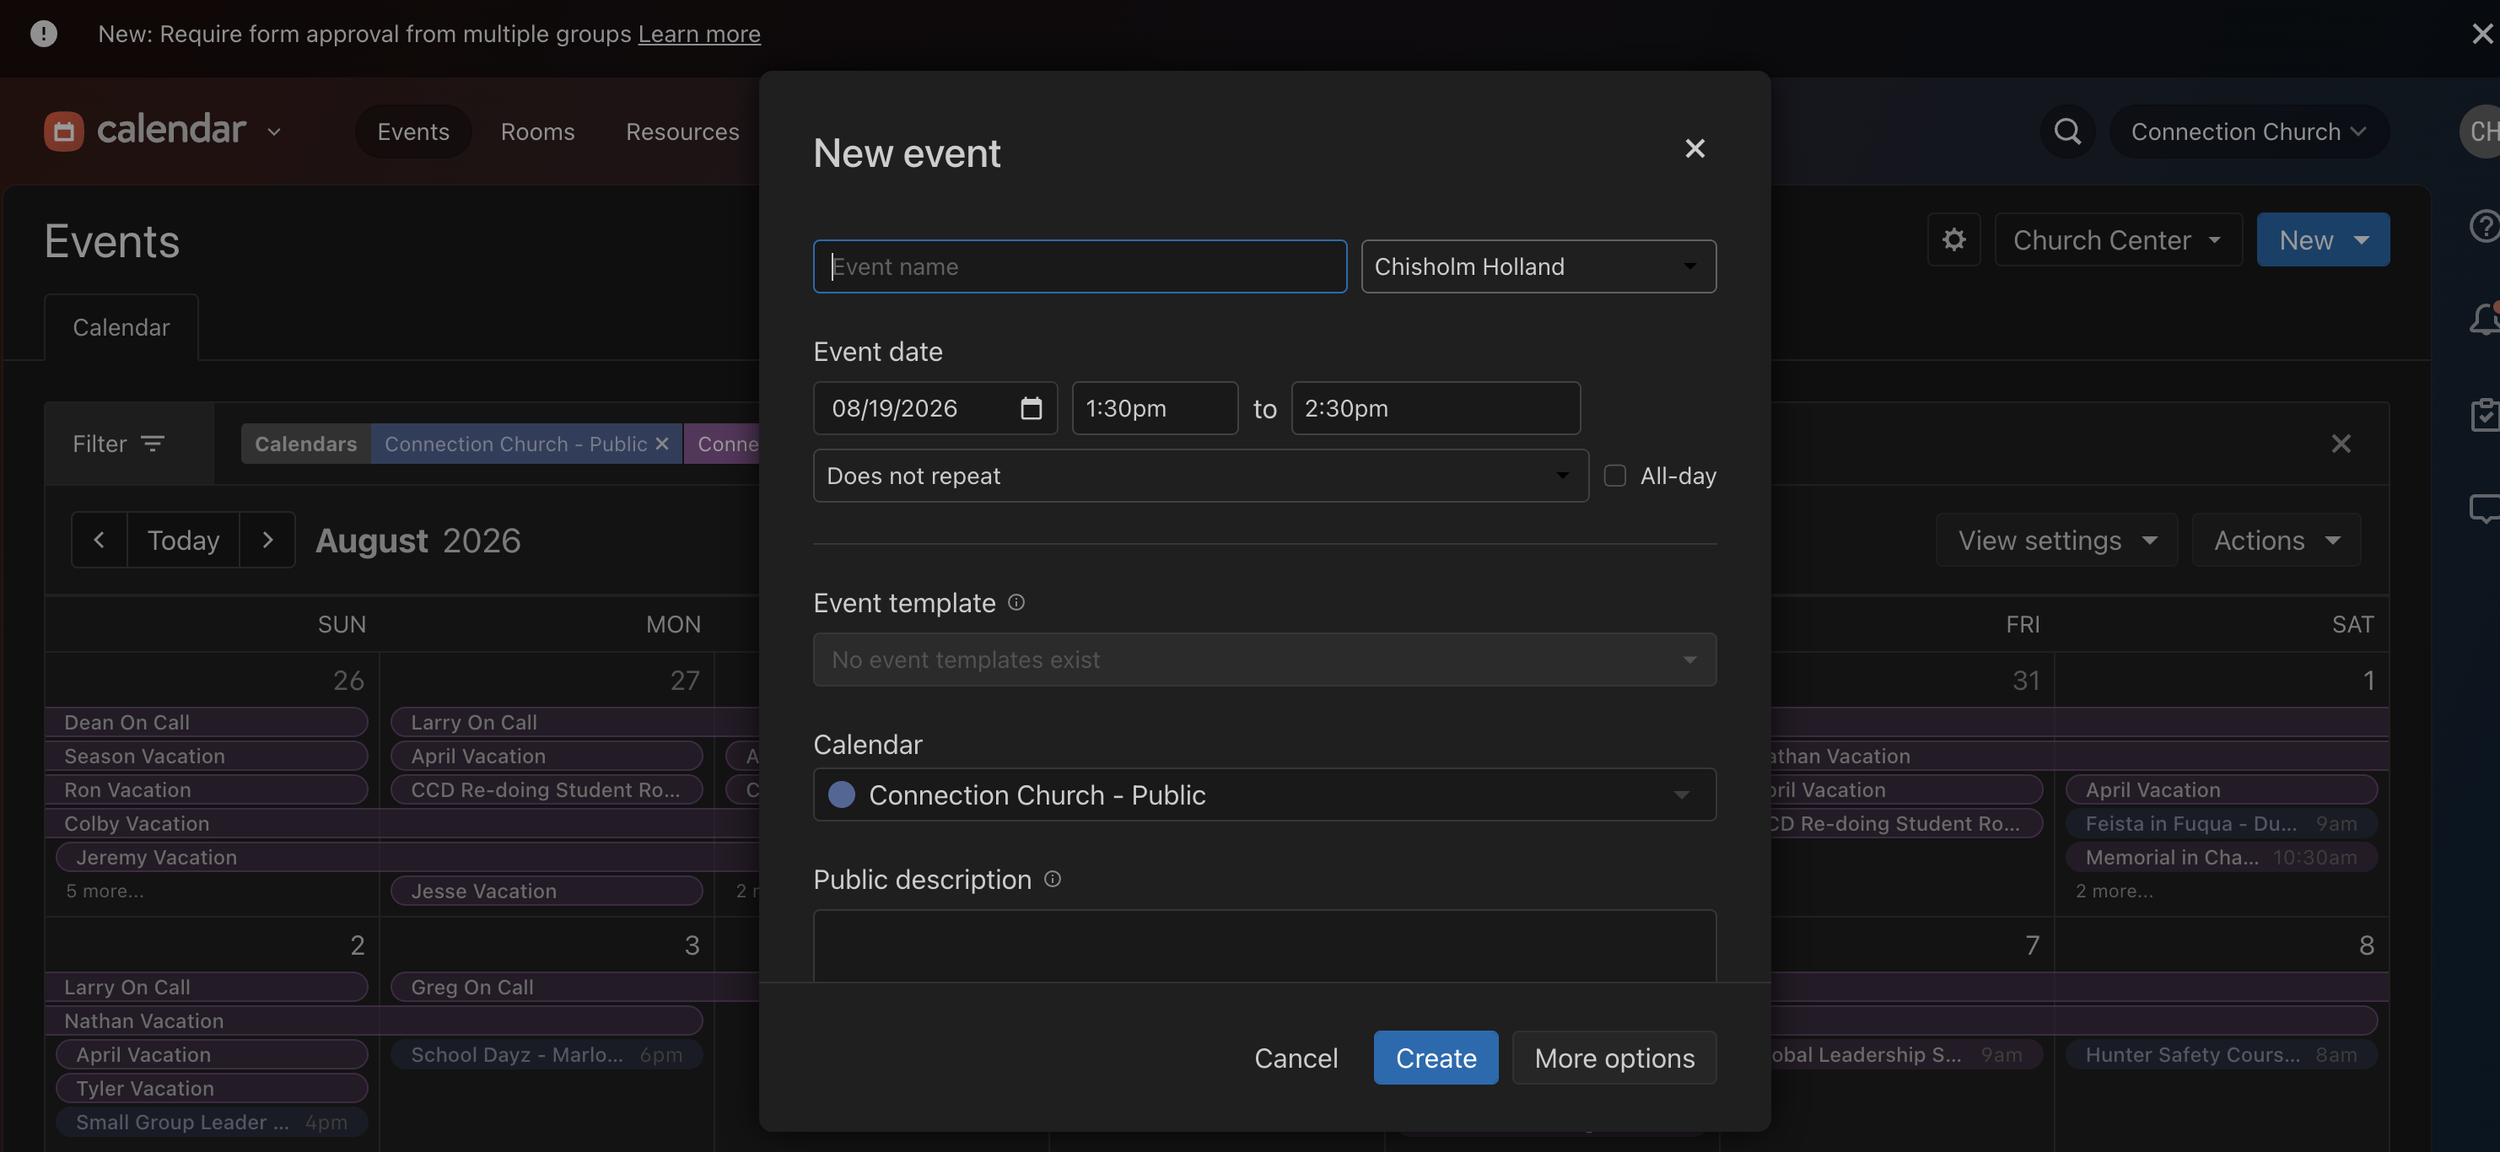Open the View settings dropdown
This screenshot has height=1152, width=2500.
pyautogui.click(x=2056, y=540)
